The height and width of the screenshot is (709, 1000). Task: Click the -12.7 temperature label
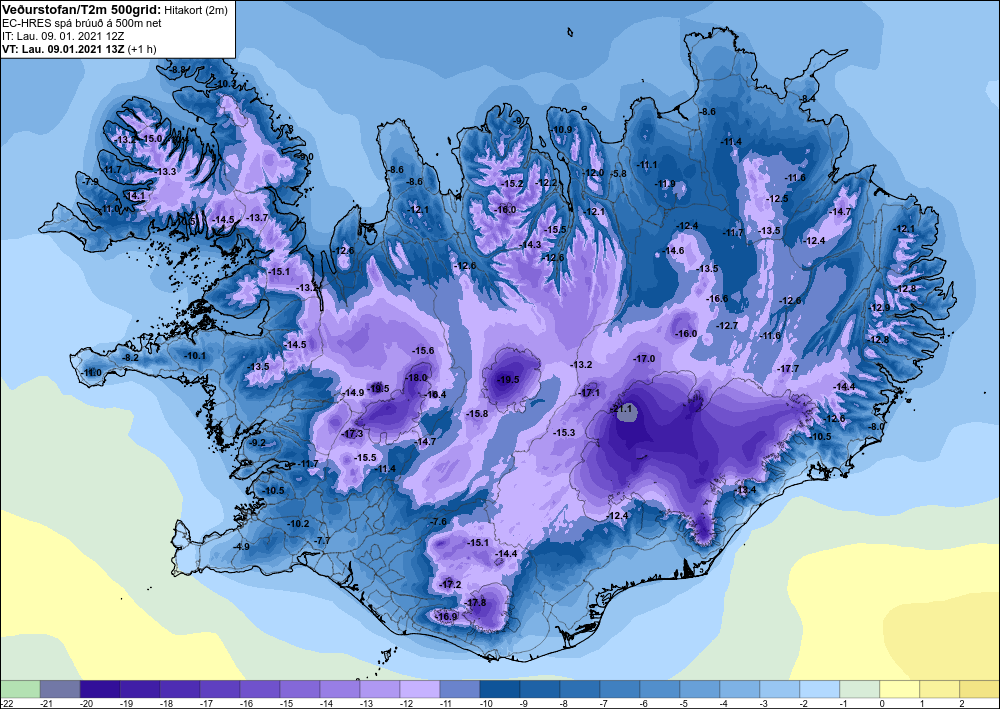click(x=728, y=325)
